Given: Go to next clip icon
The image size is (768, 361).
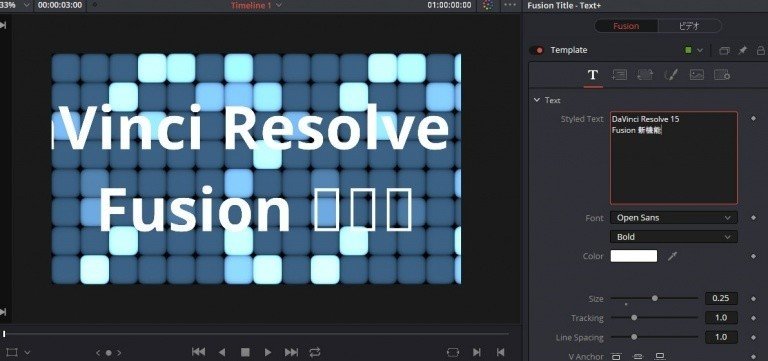Looking at the screenshot, I should pos(477,352).
